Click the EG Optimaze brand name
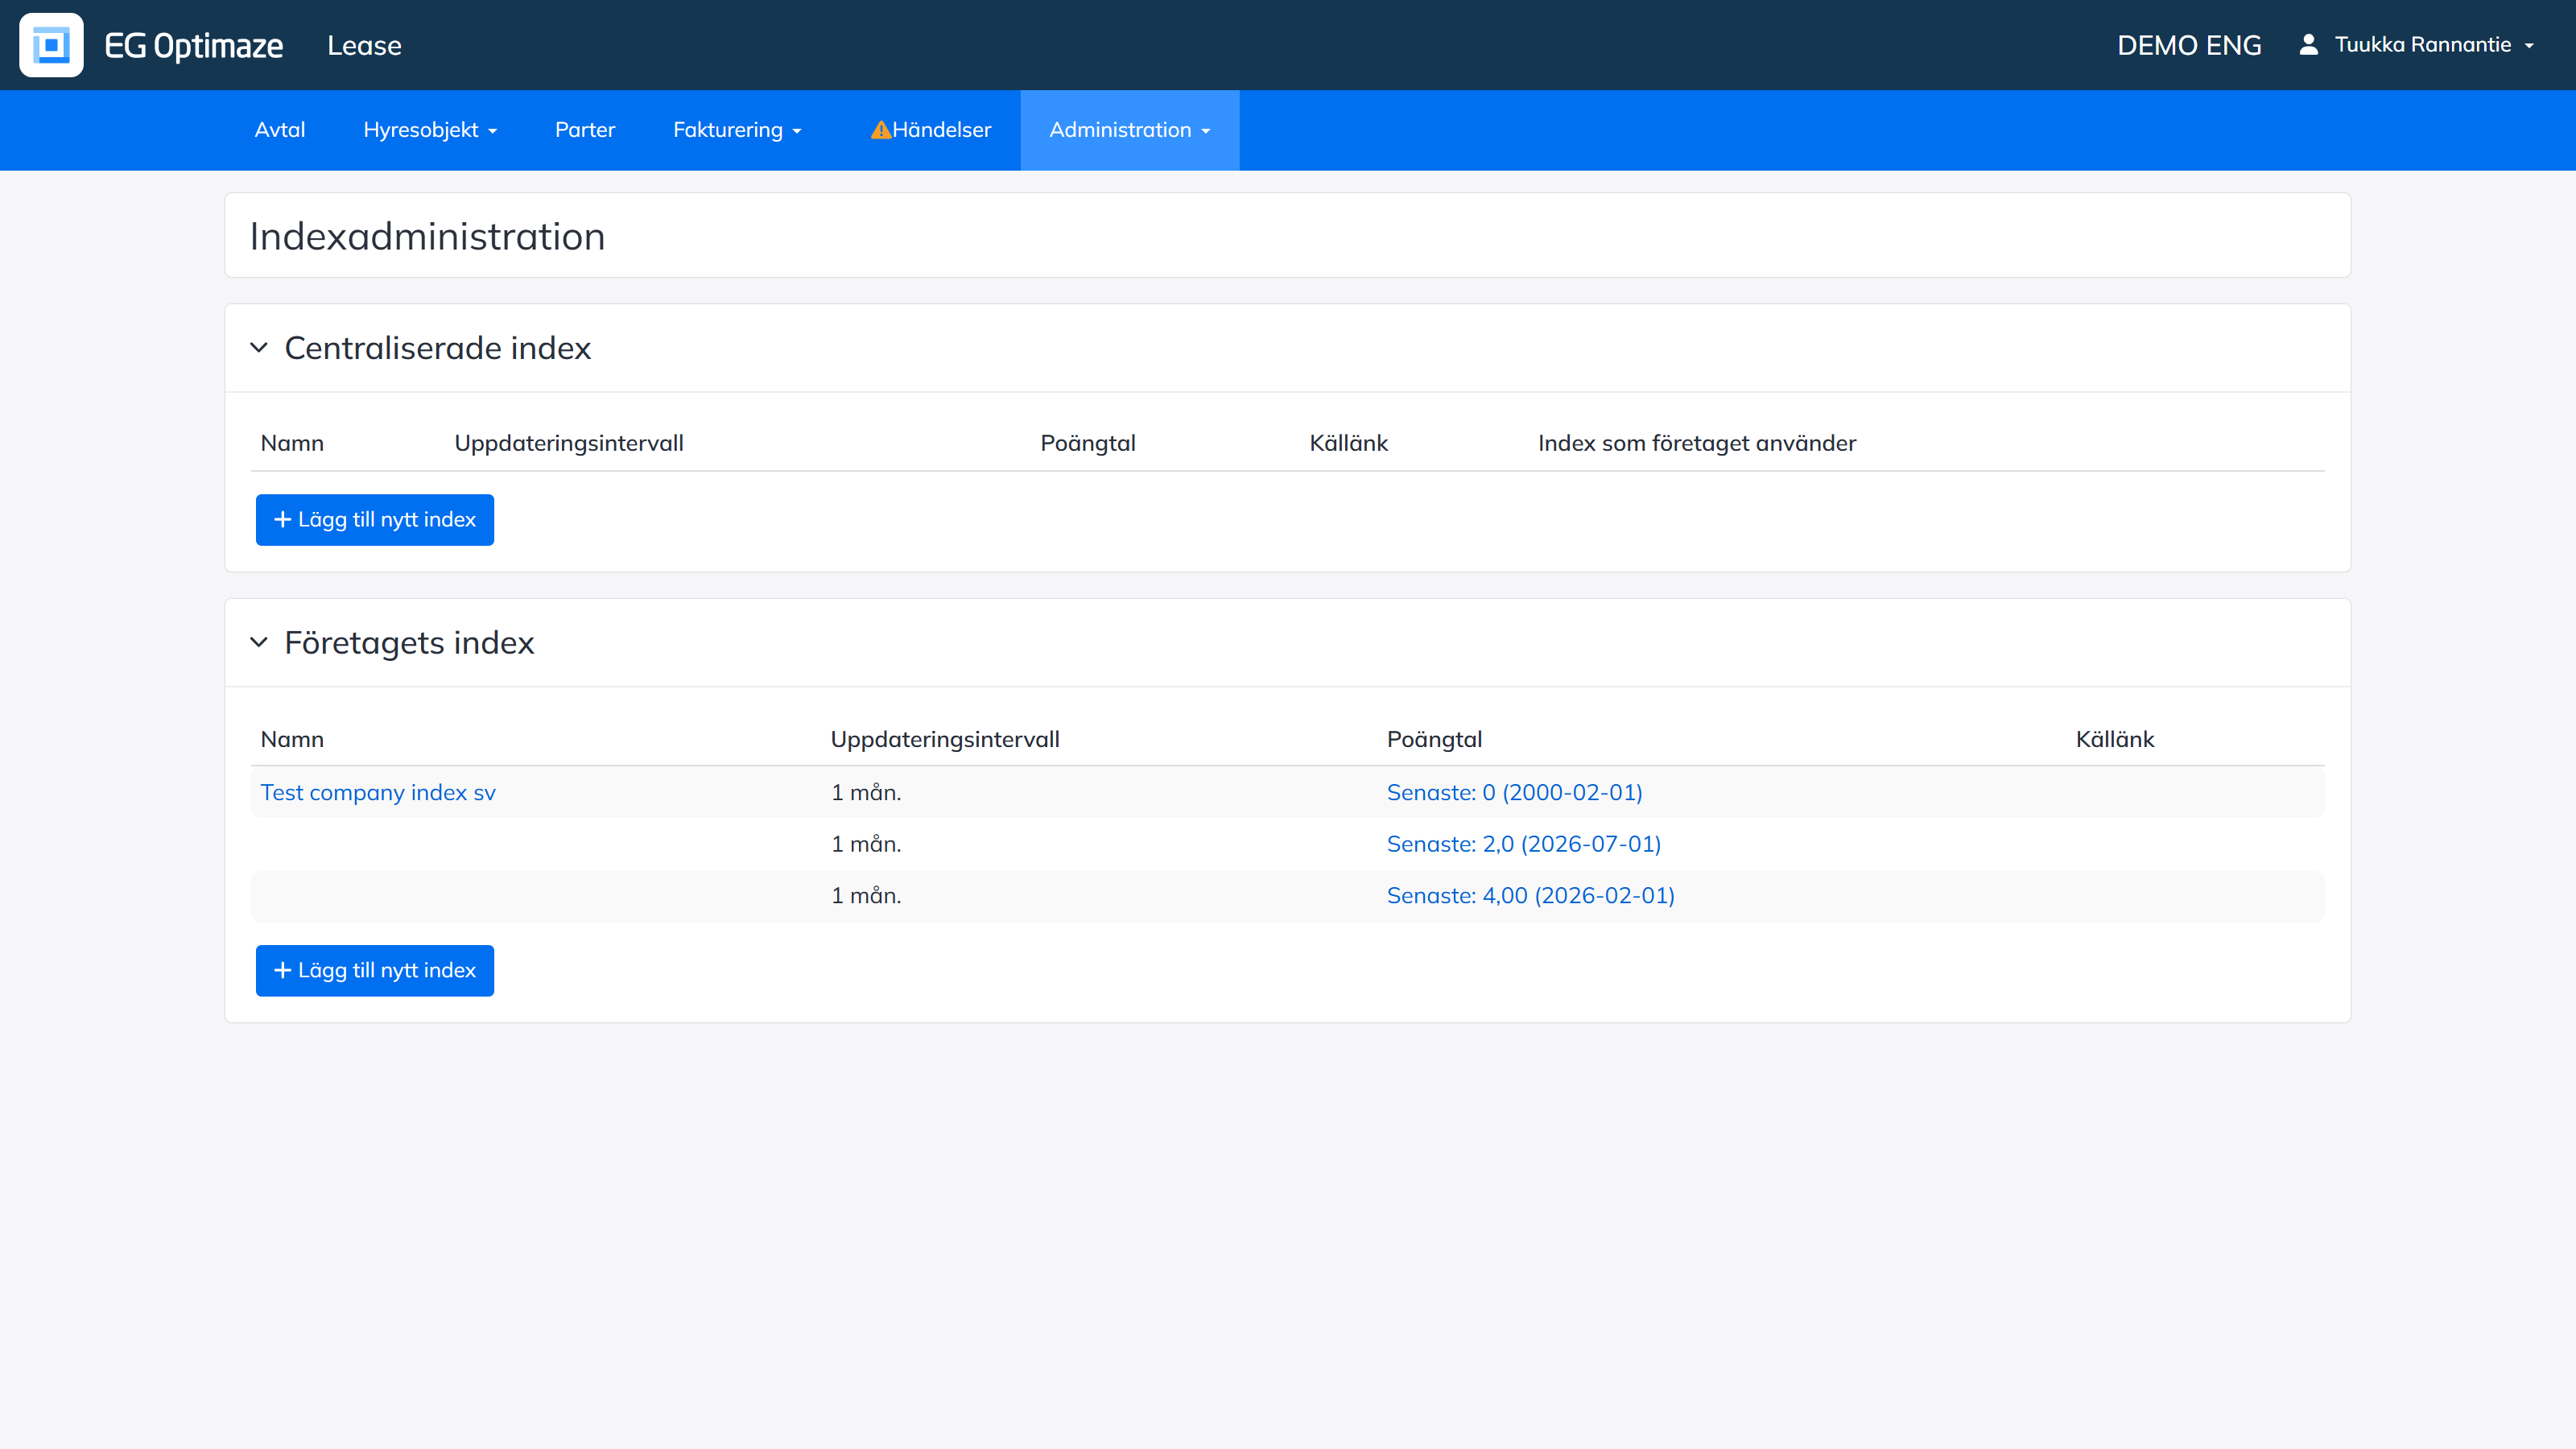The width and height of the screenshot is (2576, 1449). click(x=194, y=46)
